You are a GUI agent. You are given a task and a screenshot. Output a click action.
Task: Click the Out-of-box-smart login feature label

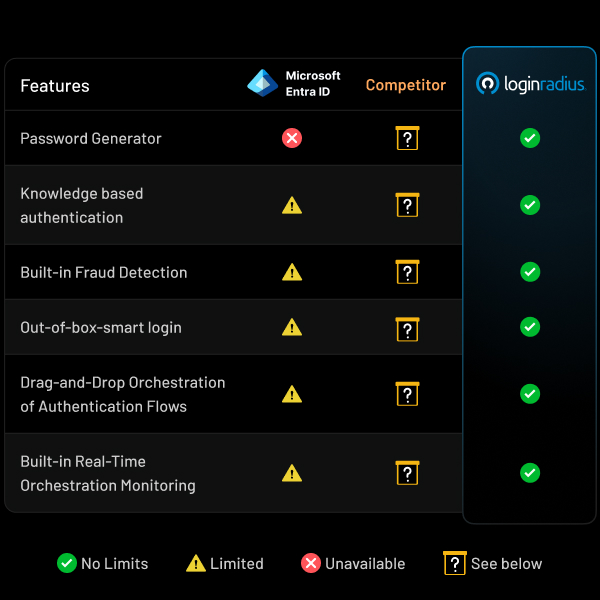click(x=101, y=327)
